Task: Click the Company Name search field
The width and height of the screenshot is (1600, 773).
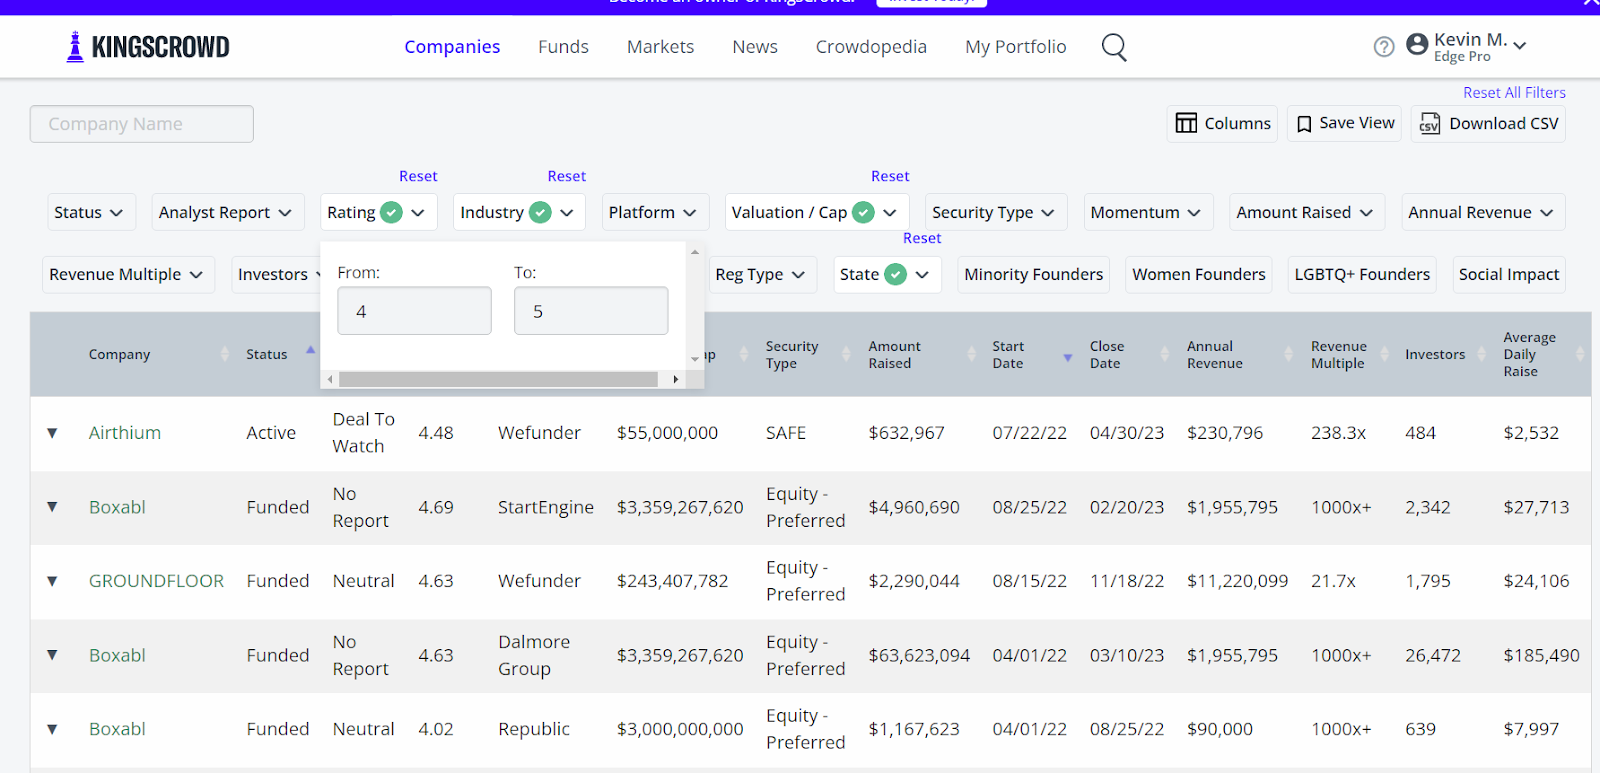Action: [x=142, y=124]
